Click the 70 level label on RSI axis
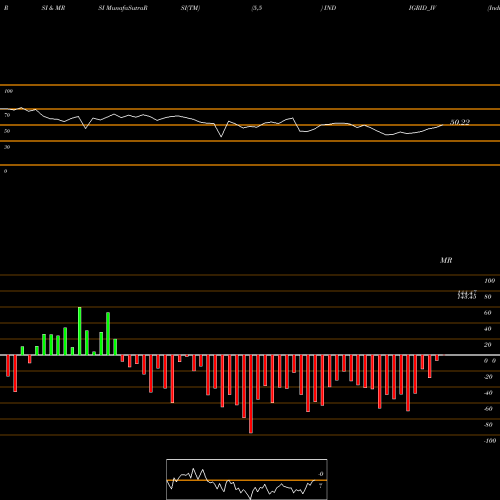Image resolution: width=500 pixels, height=500 pixels. (7, 115)
